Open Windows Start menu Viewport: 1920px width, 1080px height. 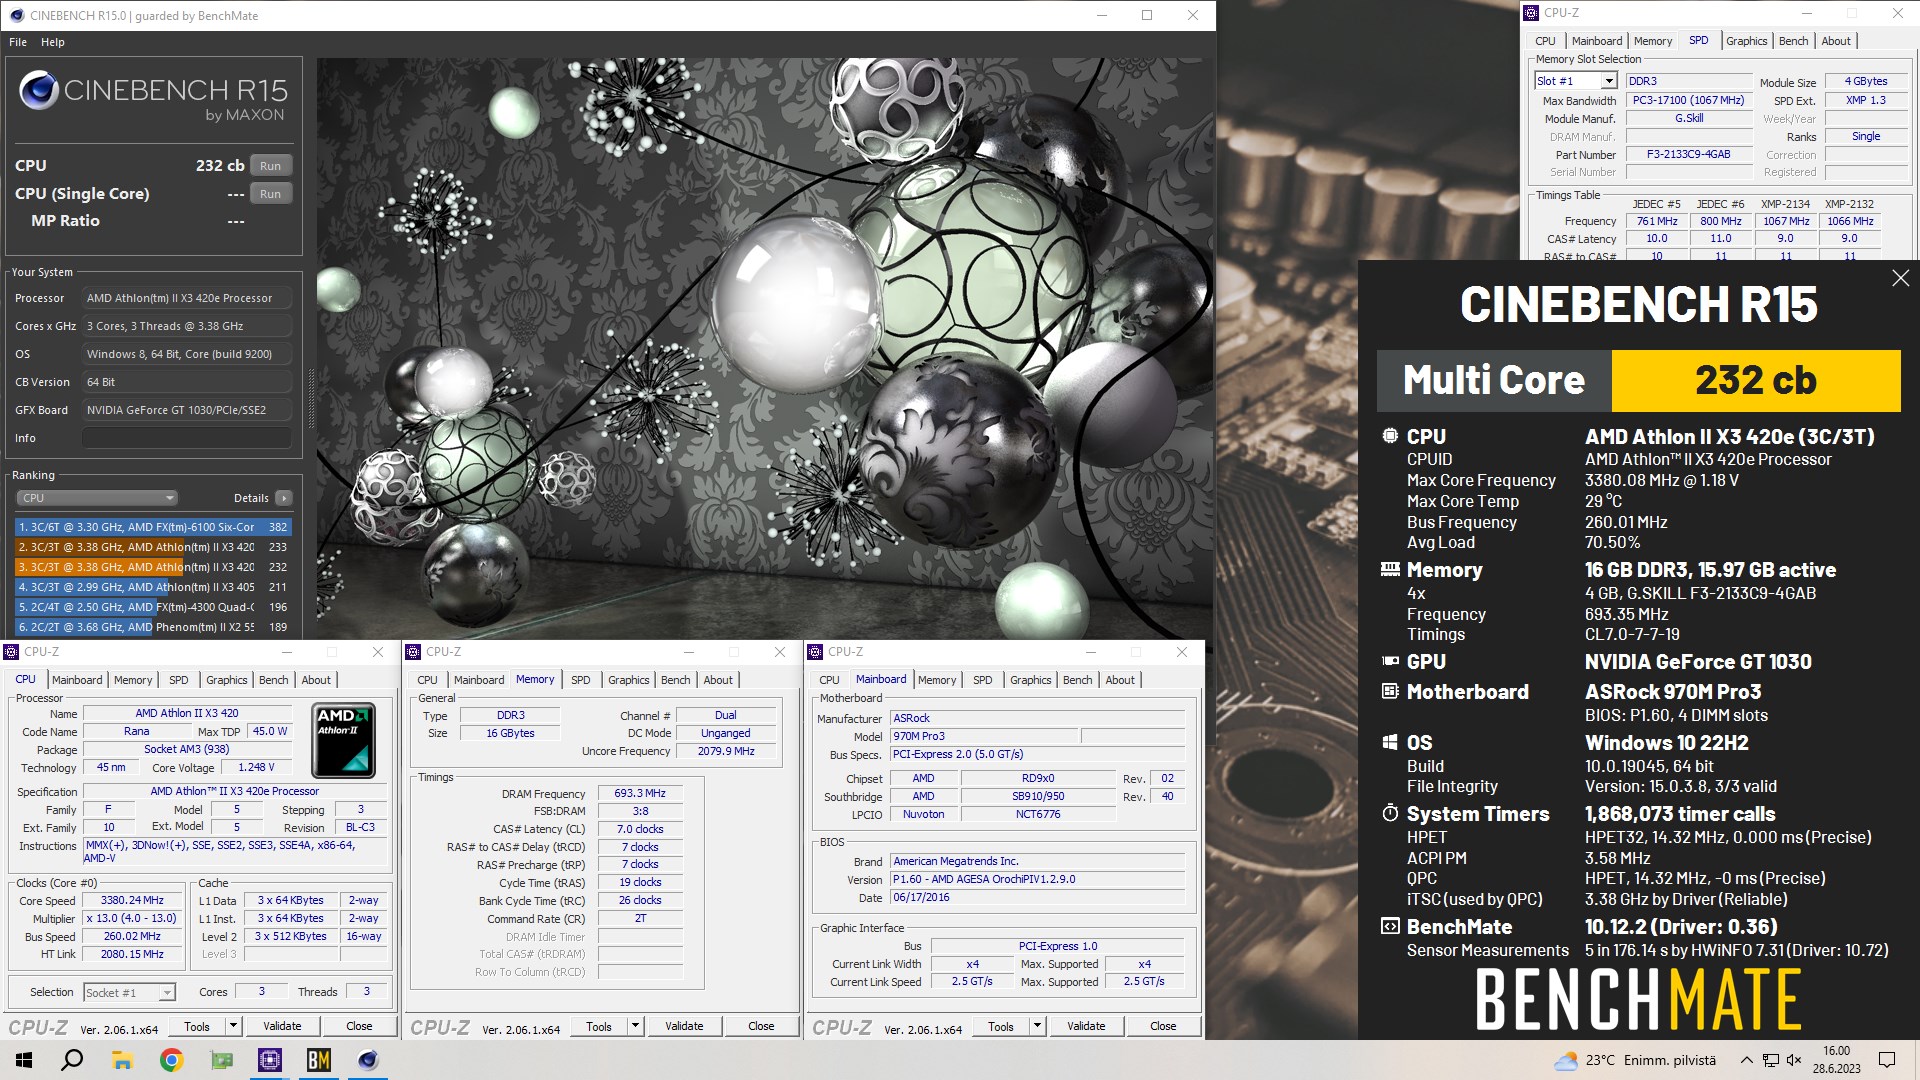24,1060
